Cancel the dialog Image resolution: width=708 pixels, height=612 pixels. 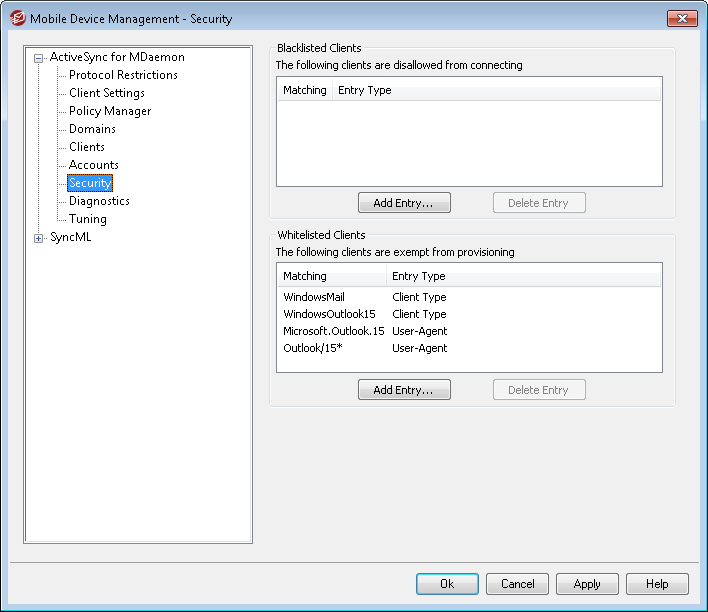click(517, 584)
